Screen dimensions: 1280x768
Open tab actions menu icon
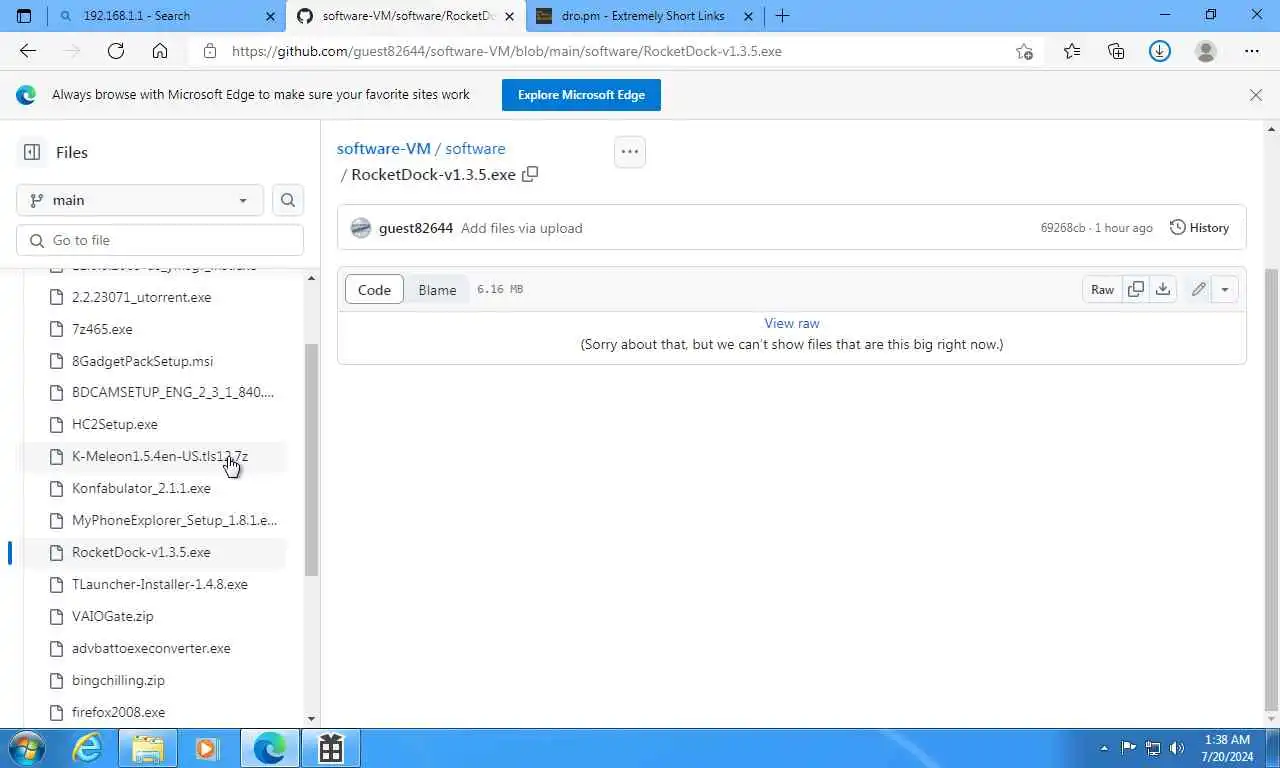click(x=24, y=16)
